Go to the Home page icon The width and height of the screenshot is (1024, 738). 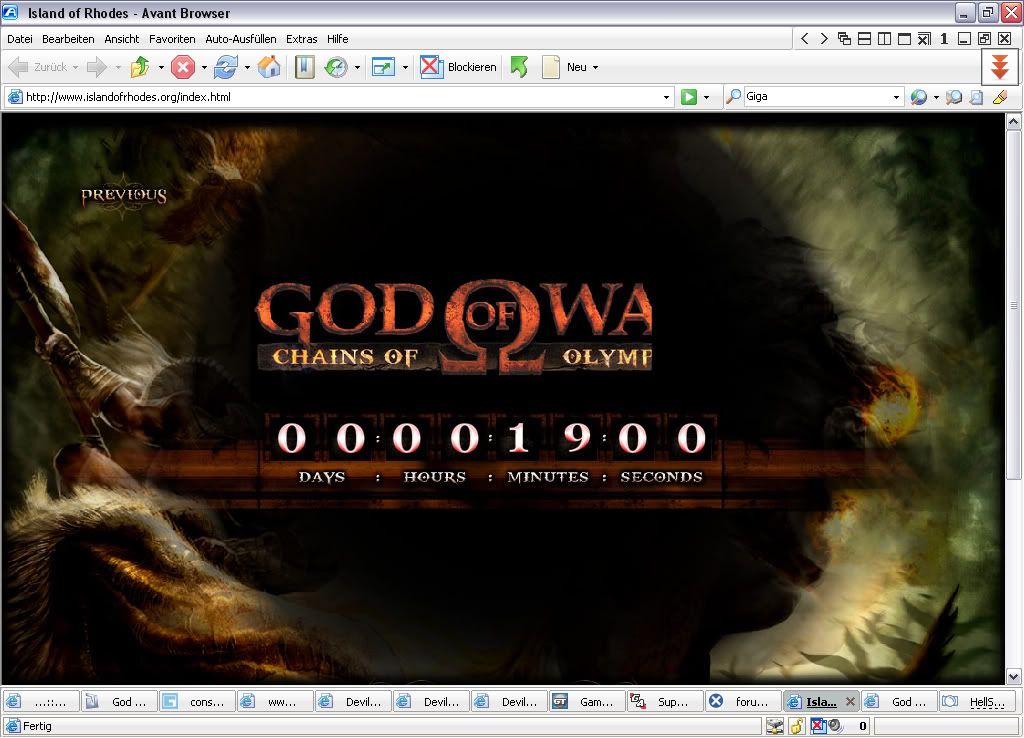click(x=269, y=67)
